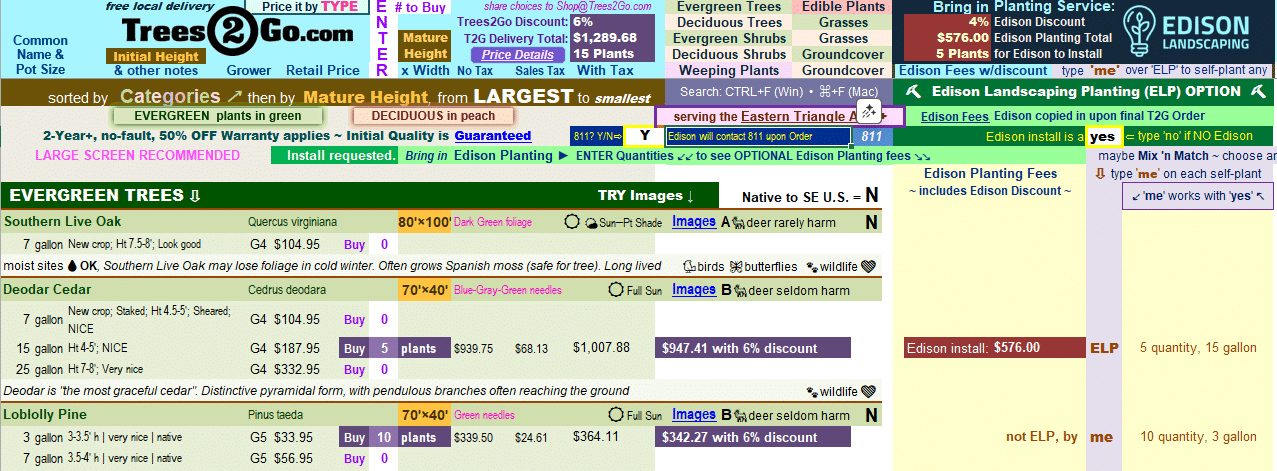Click the Full Sun circle icon for Deodar Cedar

pos(616,291)
